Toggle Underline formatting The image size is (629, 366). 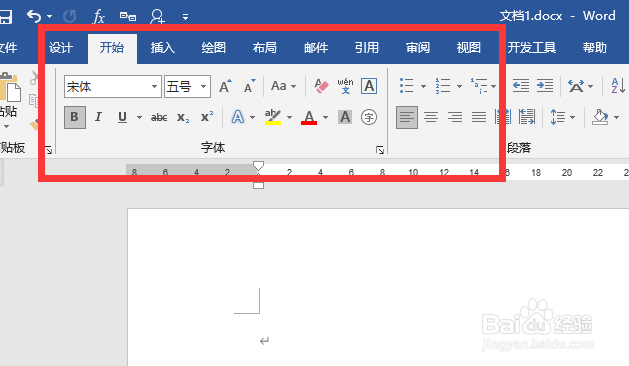(x=122, y=117)
